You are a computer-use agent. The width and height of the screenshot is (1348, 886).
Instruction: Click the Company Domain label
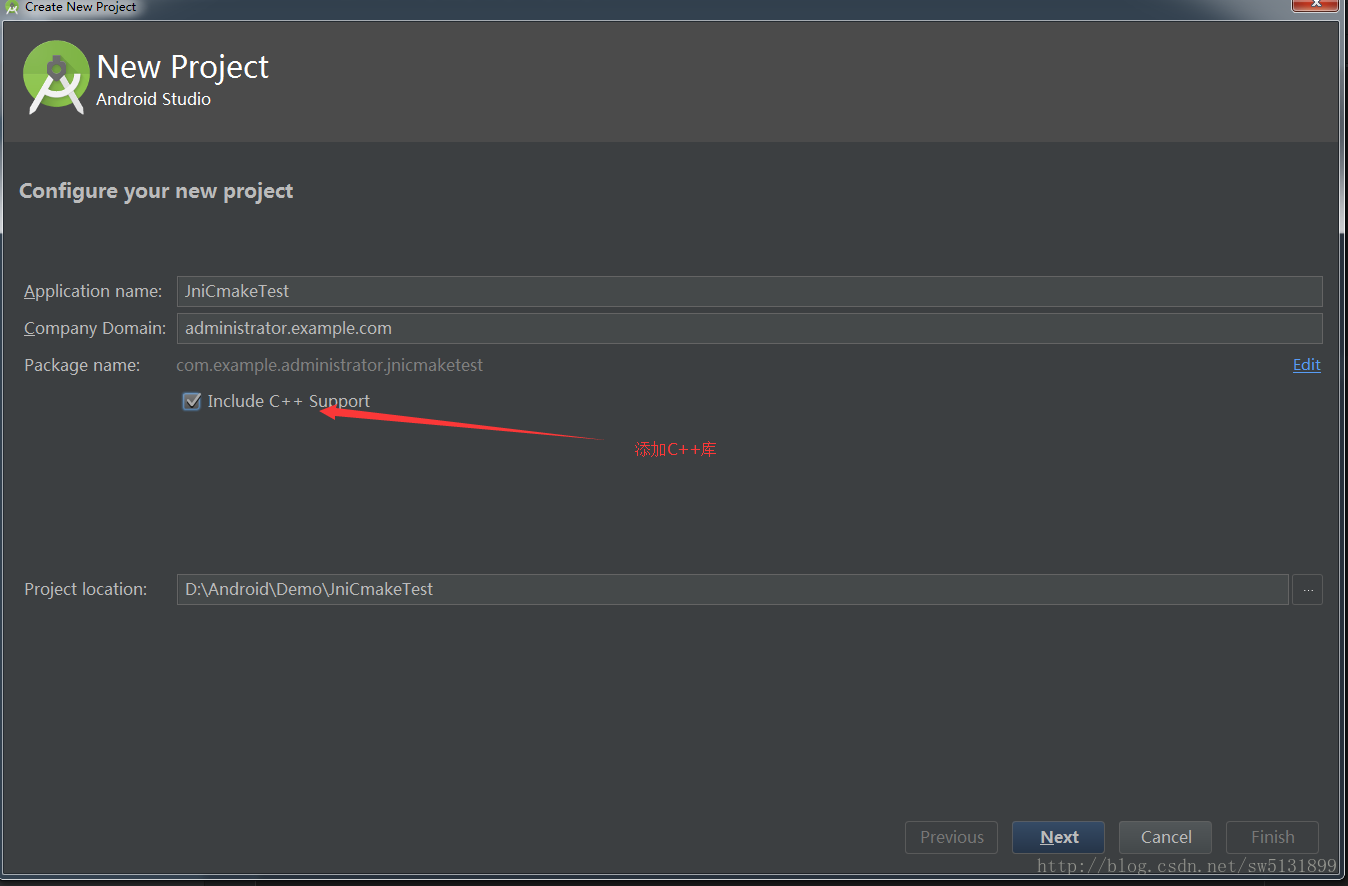[95, 328]
